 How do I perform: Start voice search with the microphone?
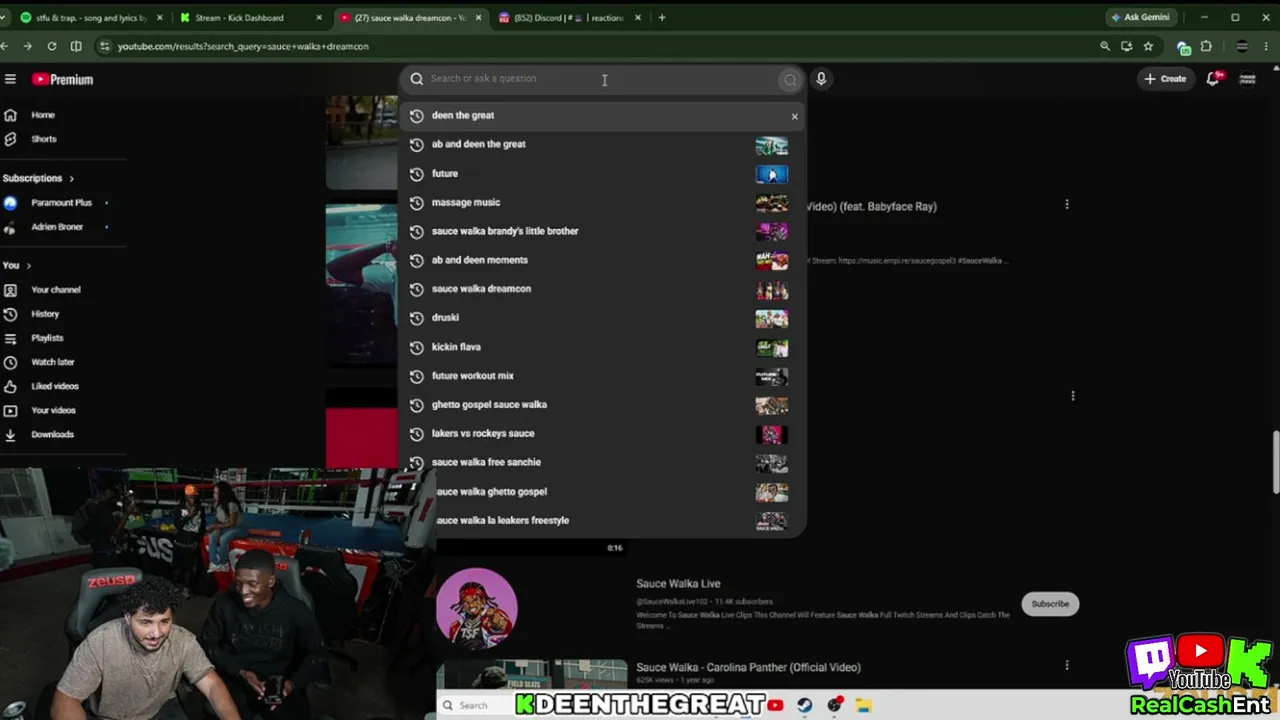pyautogui.click(x=821, y=79)
